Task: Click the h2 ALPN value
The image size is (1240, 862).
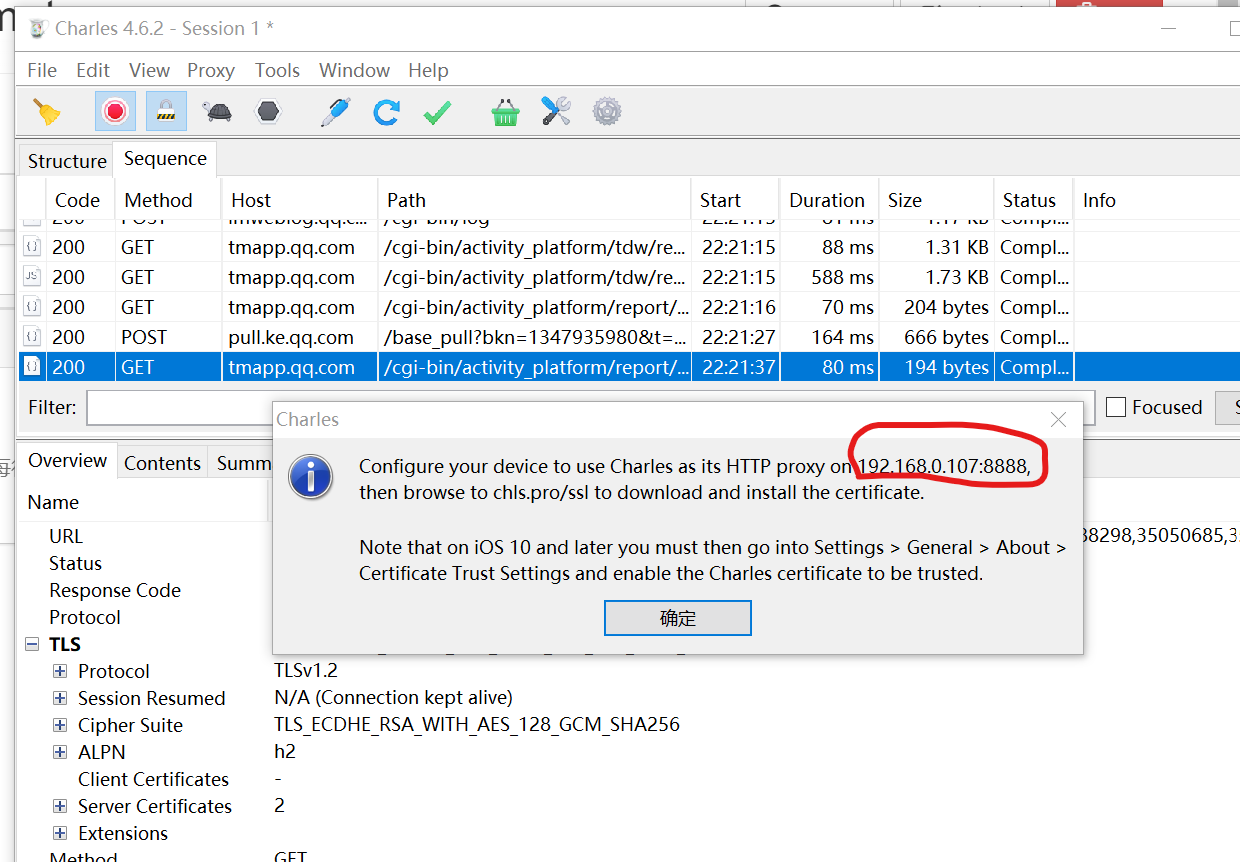Action: [285, 752]
